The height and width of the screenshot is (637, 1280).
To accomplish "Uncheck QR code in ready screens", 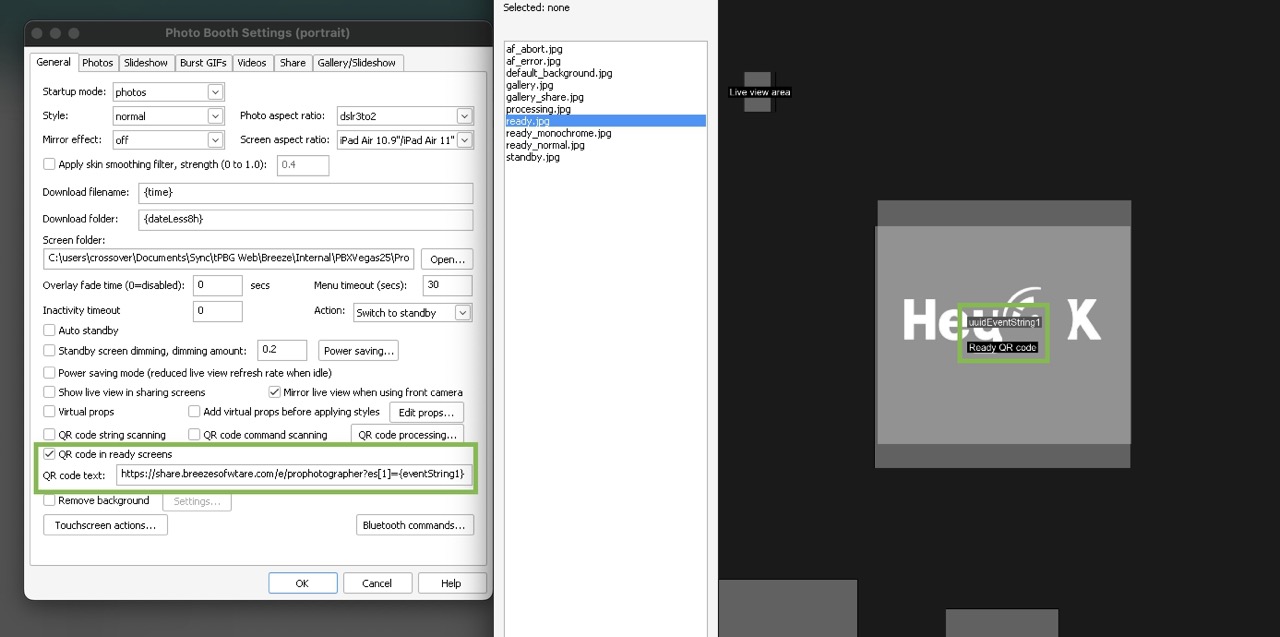I will (49, 454).
